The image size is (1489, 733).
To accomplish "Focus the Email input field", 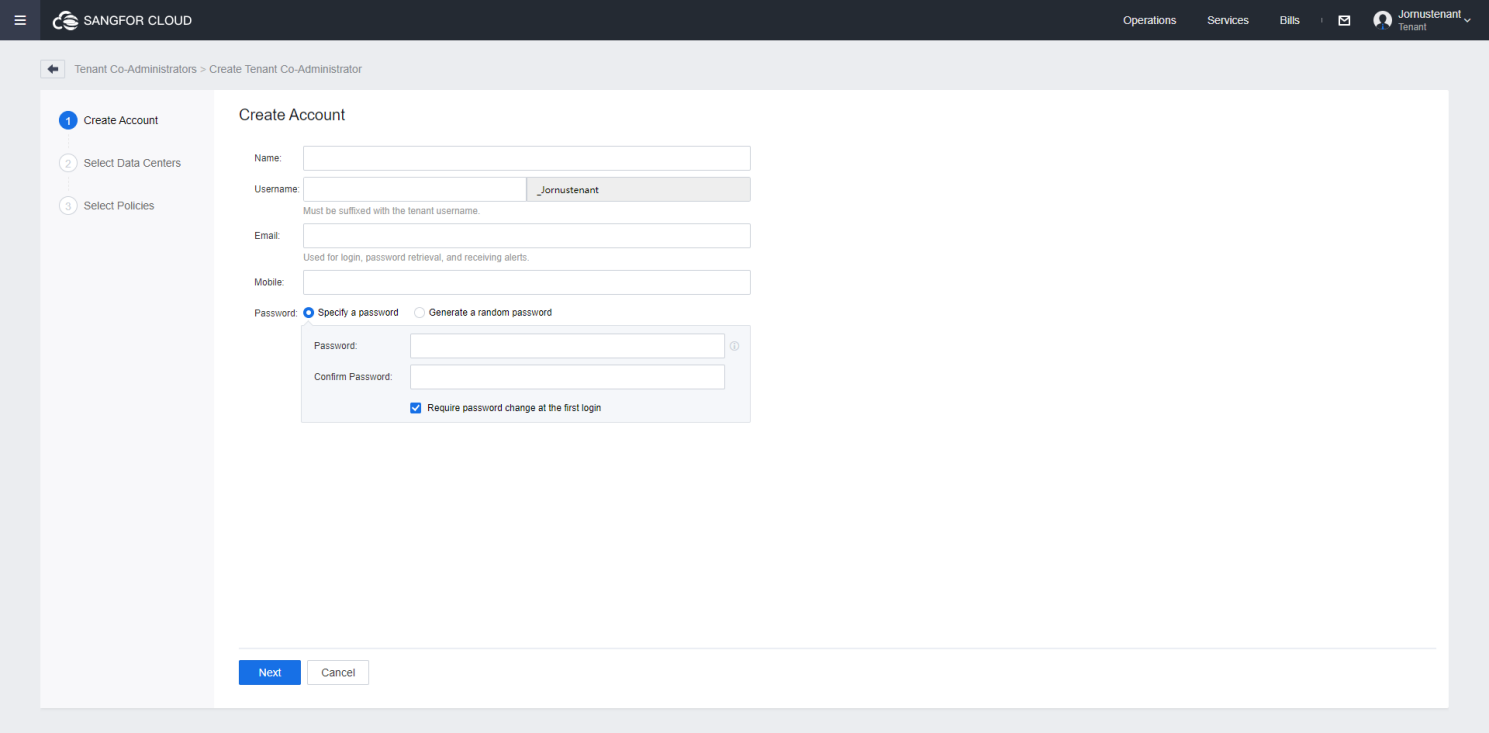I will 527,236.
